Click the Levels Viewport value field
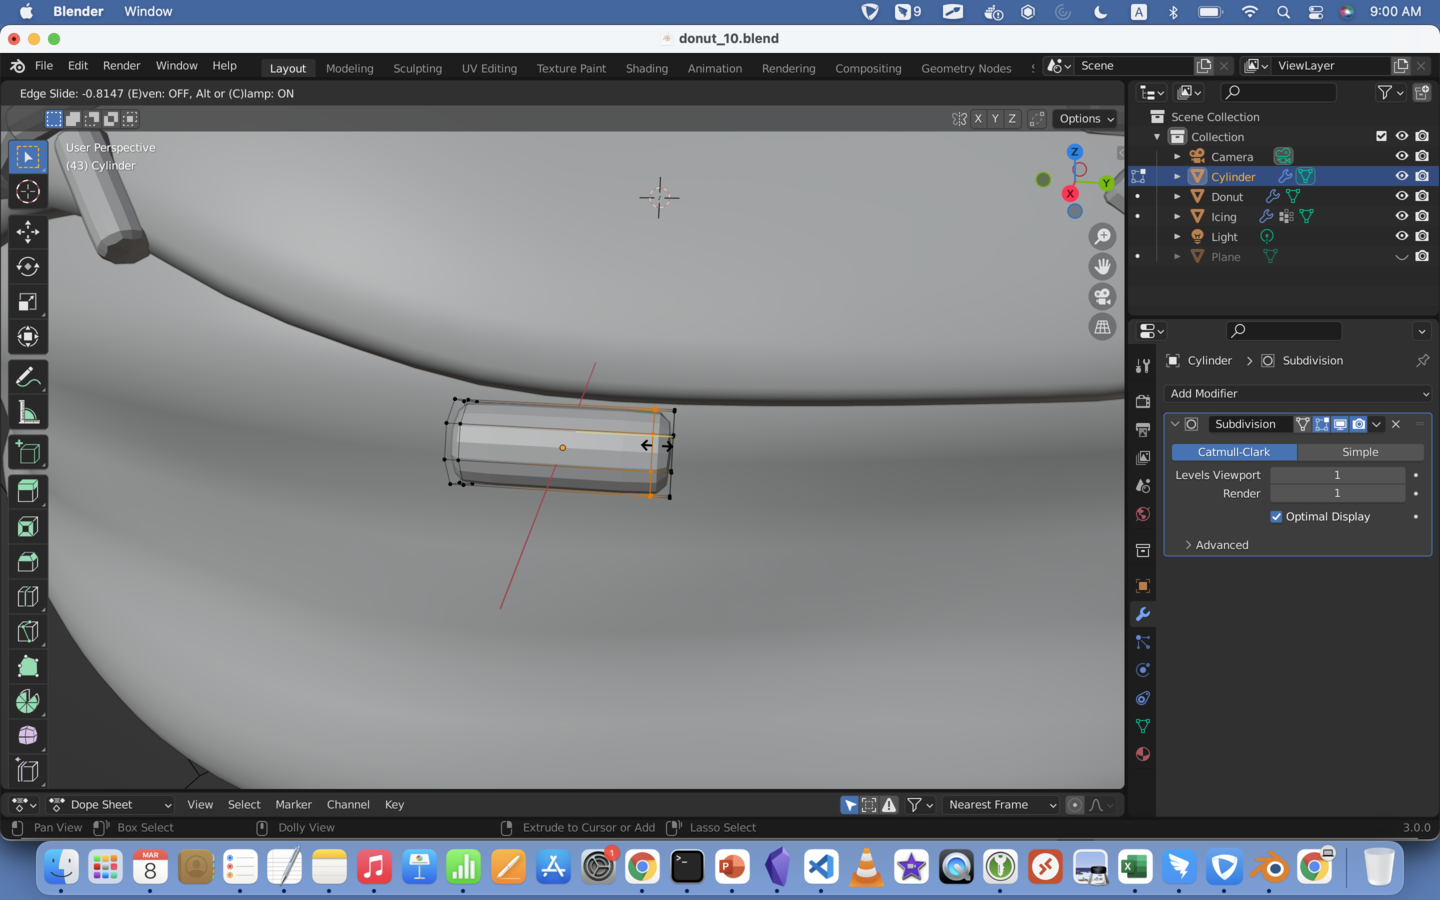Image resolution: width=1440 pixels, height=900 pixels. 1336,475
